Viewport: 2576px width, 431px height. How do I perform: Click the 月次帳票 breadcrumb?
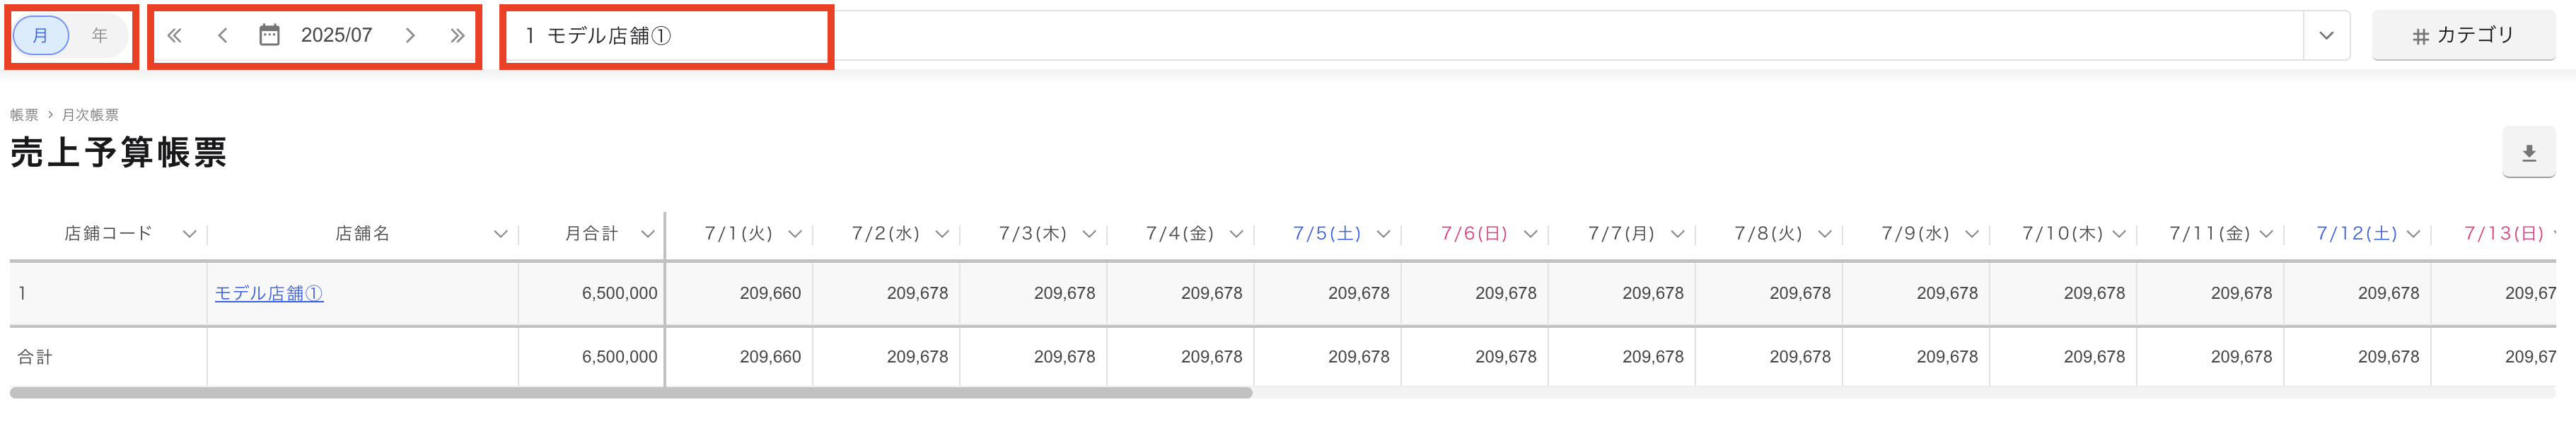click(x=90, y=115)
